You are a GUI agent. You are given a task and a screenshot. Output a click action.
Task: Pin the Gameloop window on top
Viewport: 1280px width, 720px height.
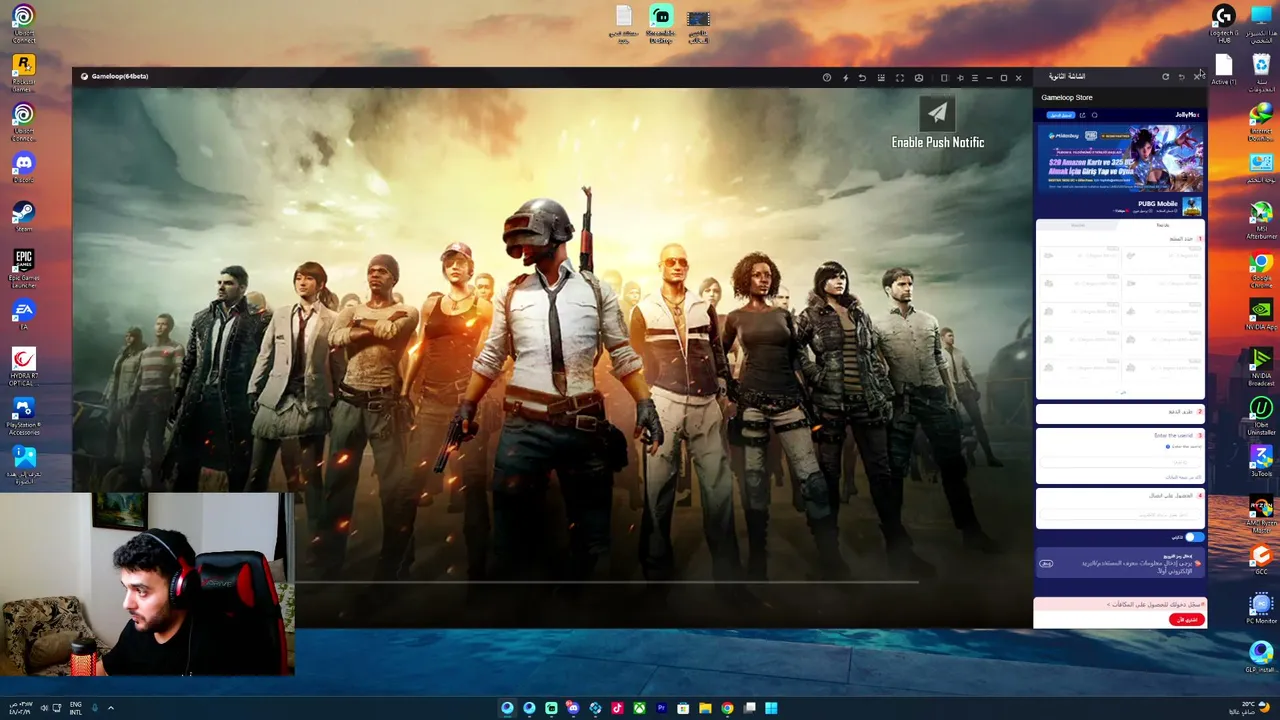(960, 77)
